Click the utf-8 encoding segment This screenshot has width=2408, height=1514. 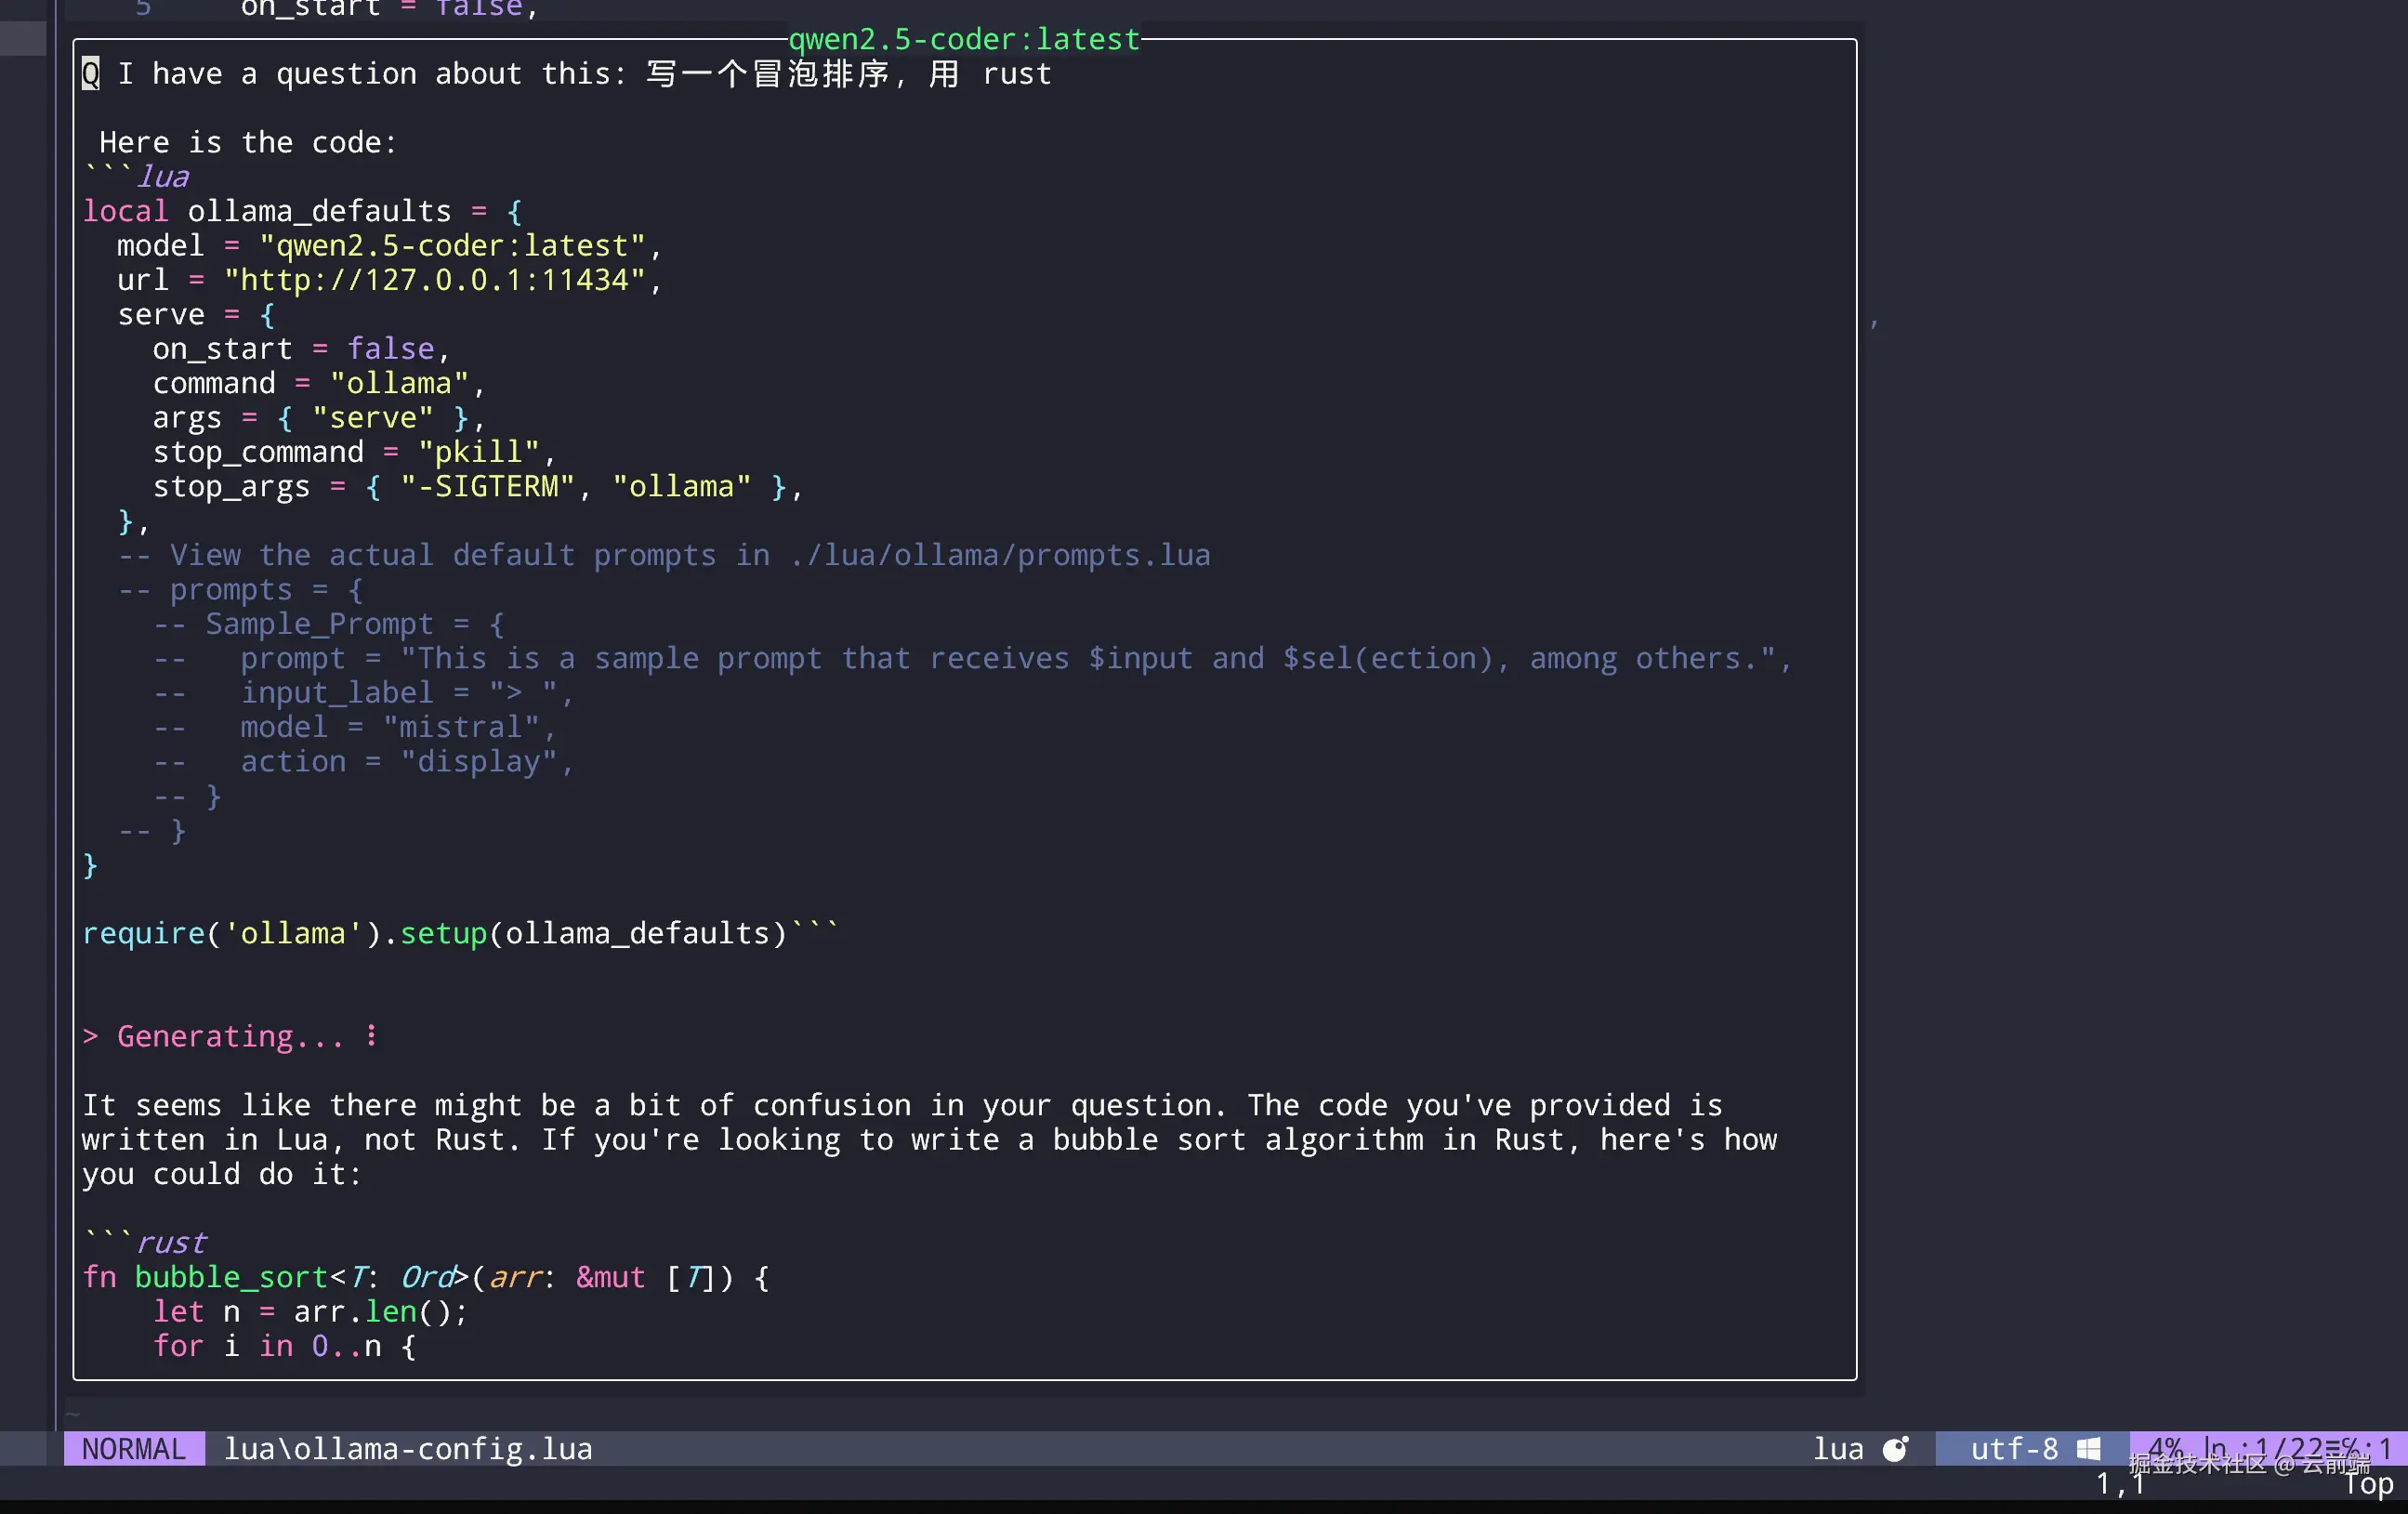tap(2013, 1449)
